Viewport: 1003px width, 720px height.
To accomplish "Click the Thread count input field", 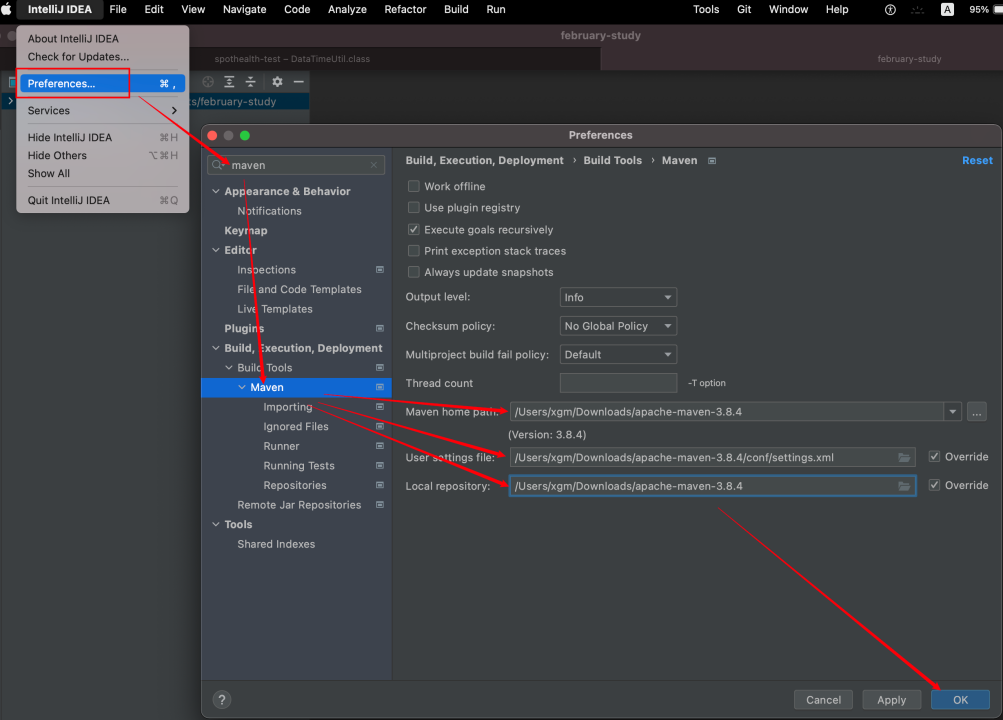I will (618, 383).
